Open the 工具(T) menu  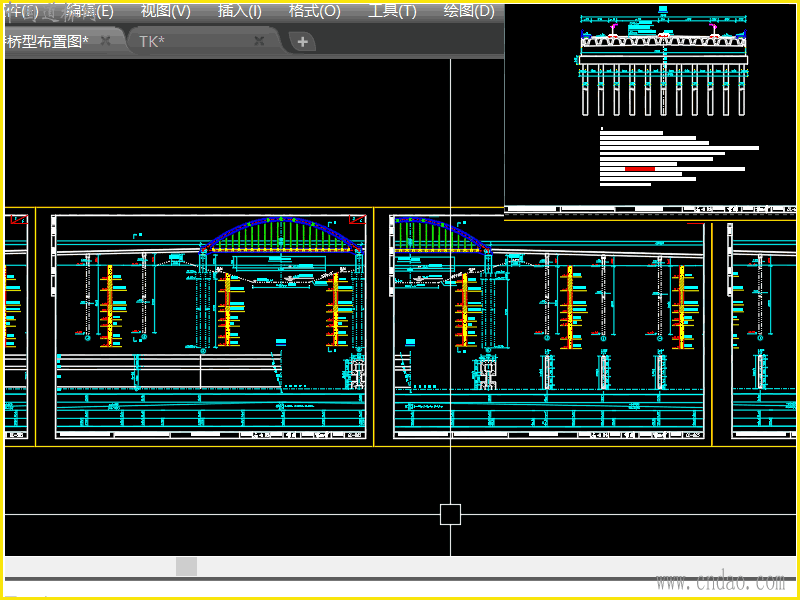tap(392, 12)
